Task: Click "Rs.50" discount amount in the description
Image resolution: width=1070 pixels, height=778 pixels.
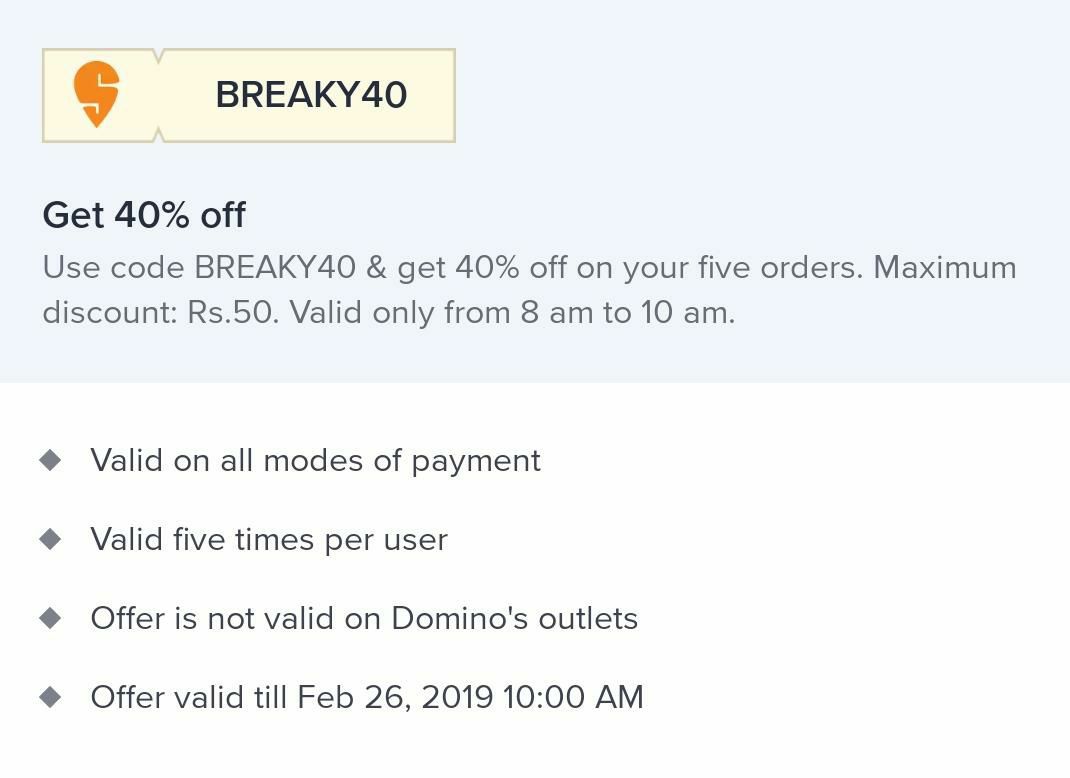Action: [x=232, y=313]
